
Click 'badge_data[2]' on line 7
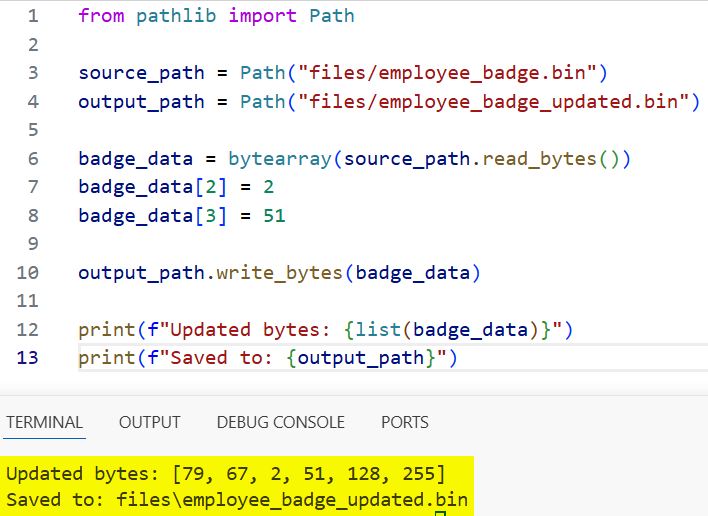(153, 187)
